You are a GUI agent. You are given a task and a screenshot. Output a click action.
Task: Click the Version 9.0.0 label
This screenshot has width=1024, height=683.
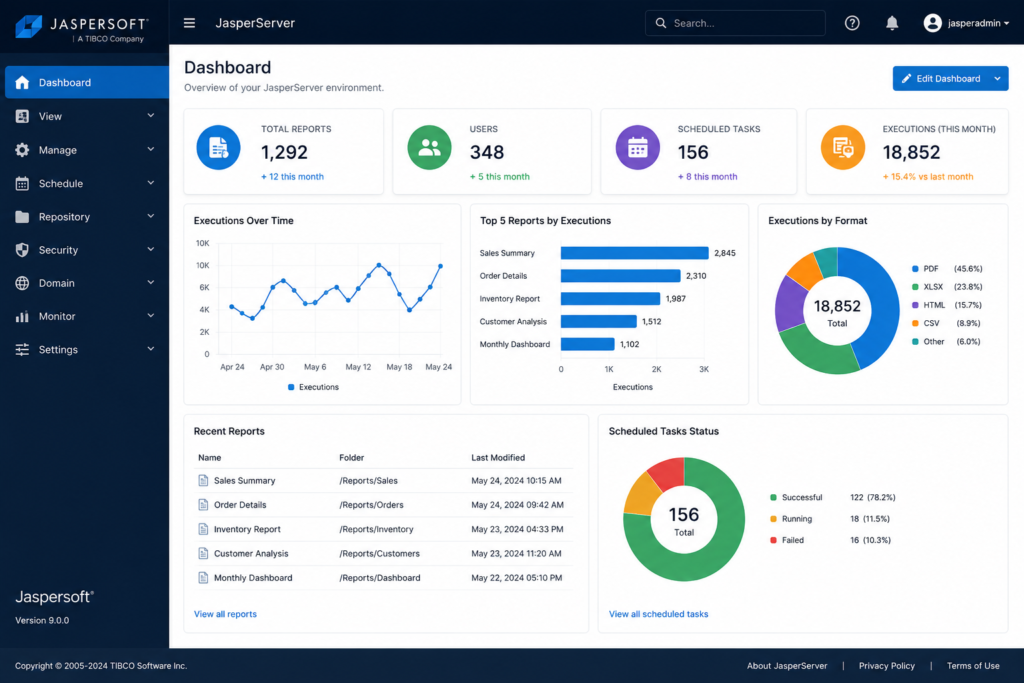(x=42, y=620)
